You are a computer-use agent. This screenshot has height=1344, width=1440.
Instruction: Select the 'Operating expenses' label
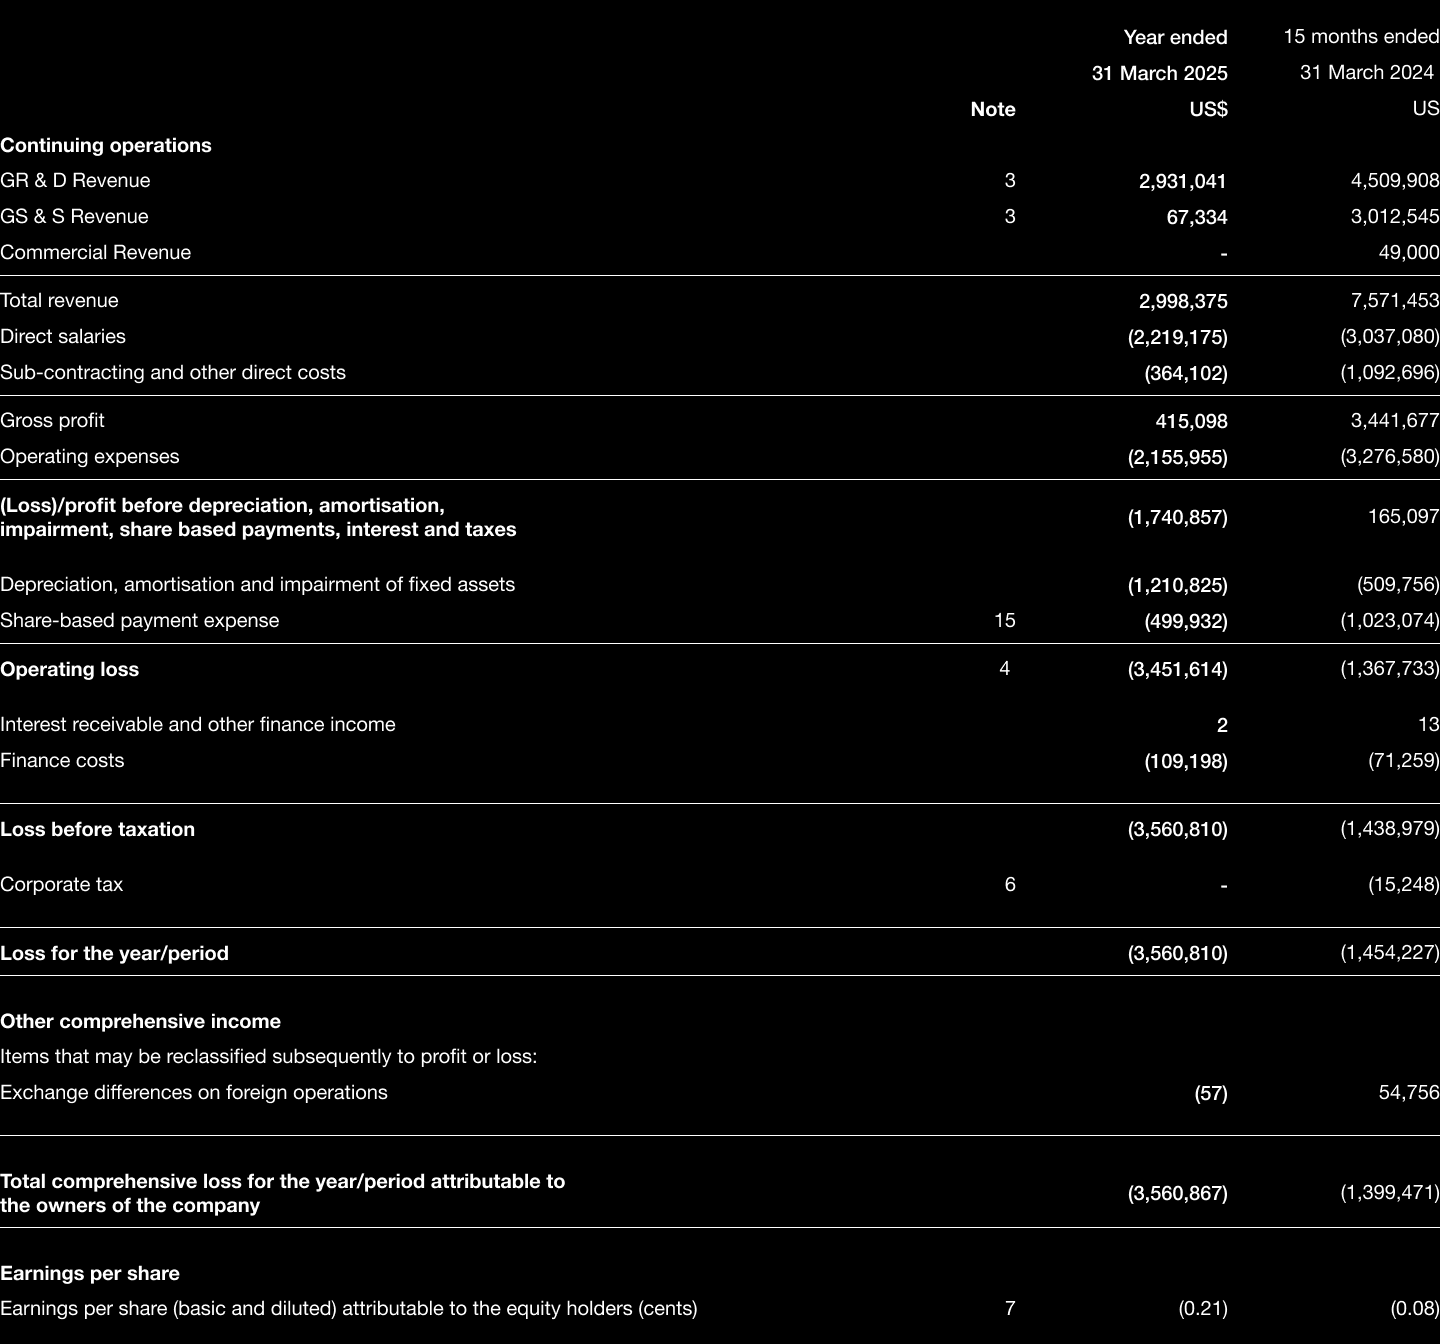(90, 457)
